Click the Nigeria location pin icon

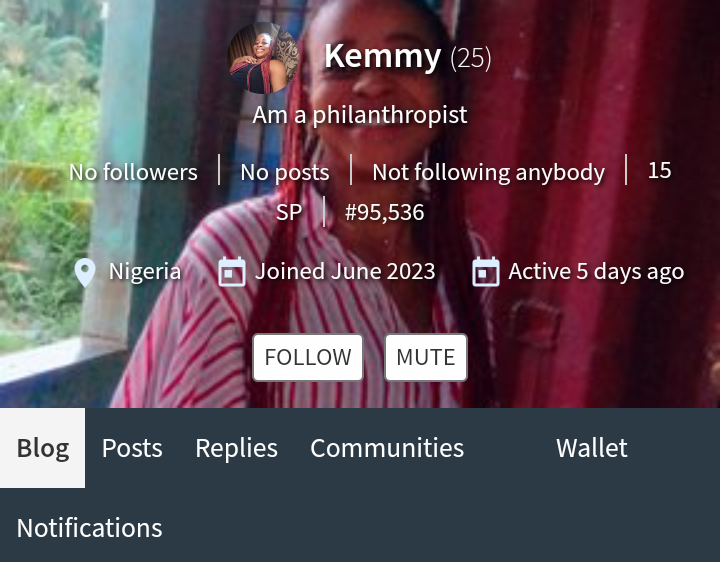85,272
